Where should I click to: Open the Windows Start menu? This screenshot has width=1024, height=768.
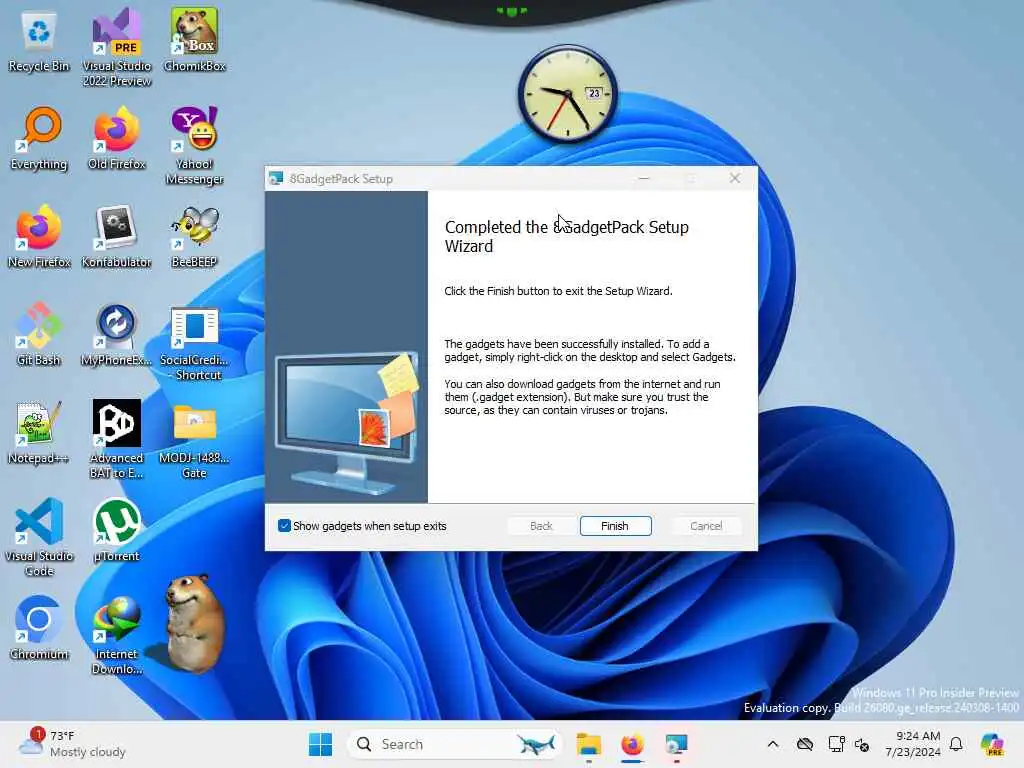[320, 744]
